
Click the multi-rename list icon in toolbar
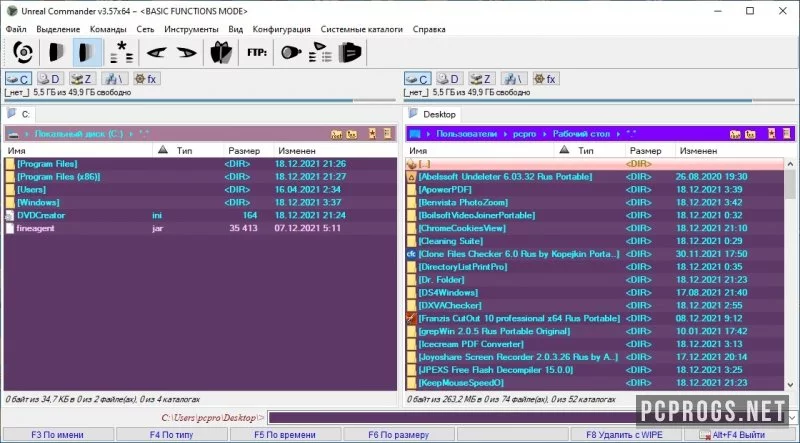pyautogui.click(x=320, y=52)
